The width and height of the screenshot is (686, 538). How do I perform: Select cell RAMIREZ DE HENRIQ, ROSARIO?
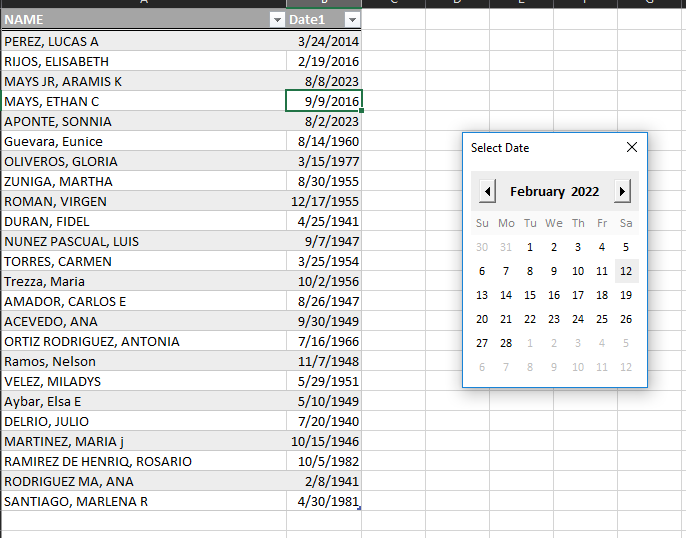[144, 462]
